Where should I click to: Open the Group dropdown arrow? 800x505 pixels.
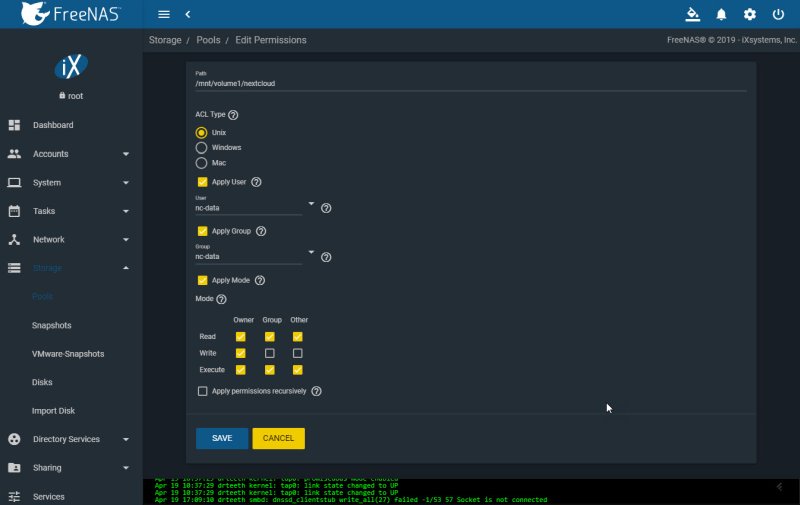[311, 252]
